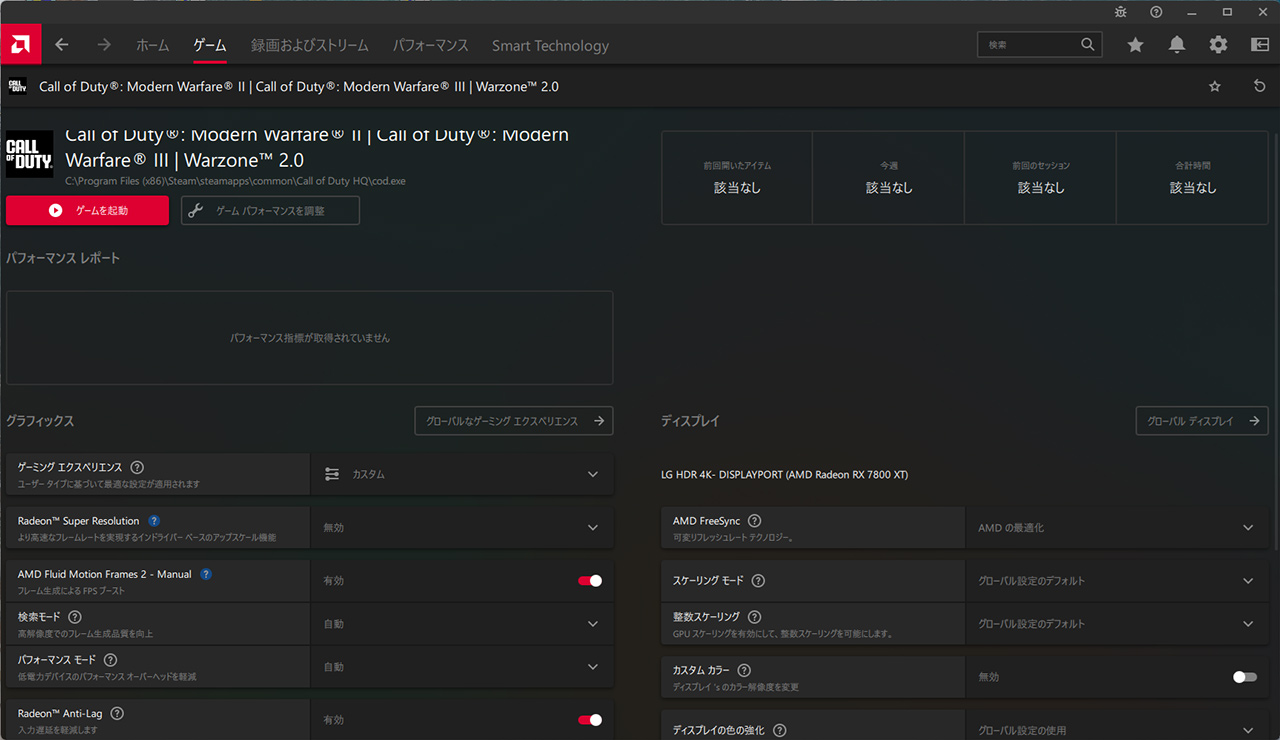Click the search magnifier icon

tap(1088, 45)
